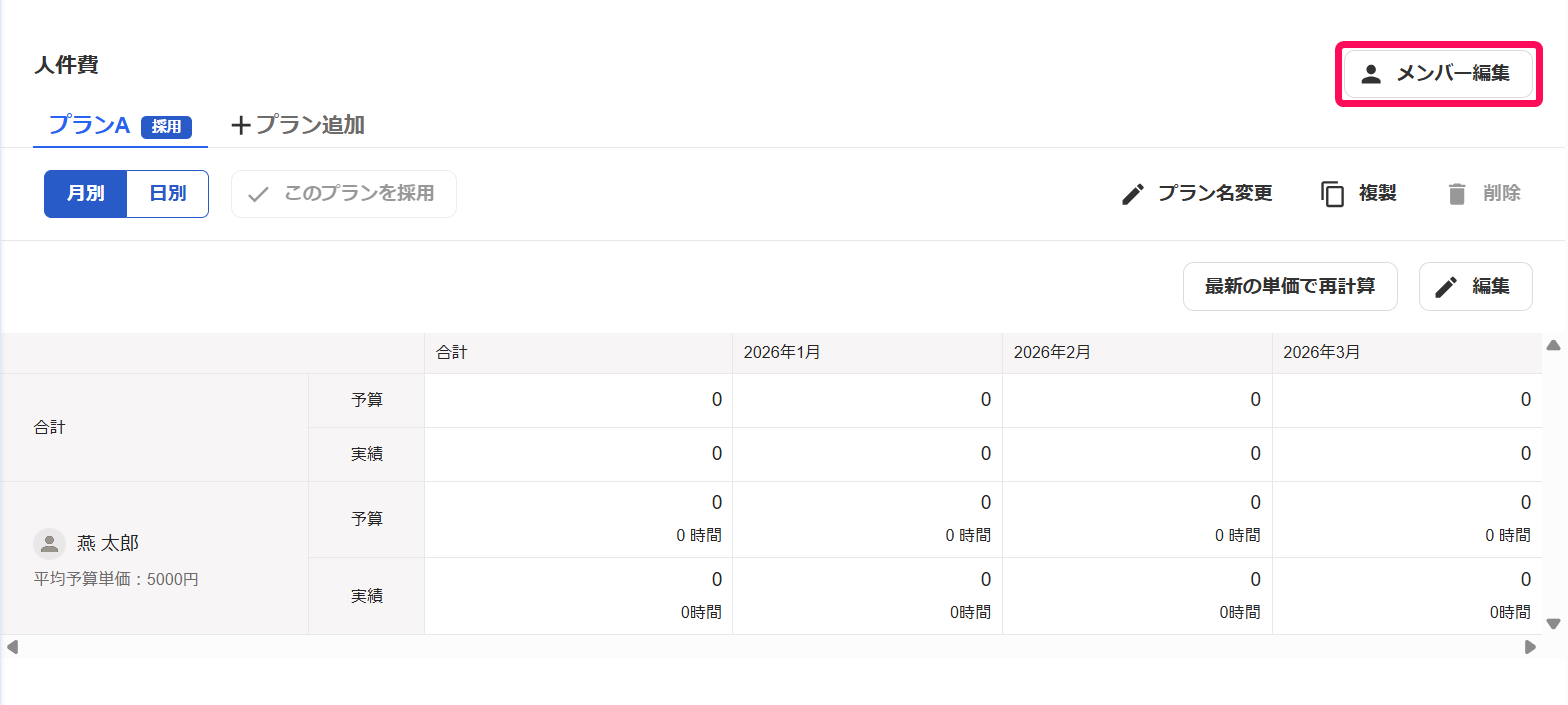
Task: Click the horizontal scroll left arrow
Action: [12, 647]
